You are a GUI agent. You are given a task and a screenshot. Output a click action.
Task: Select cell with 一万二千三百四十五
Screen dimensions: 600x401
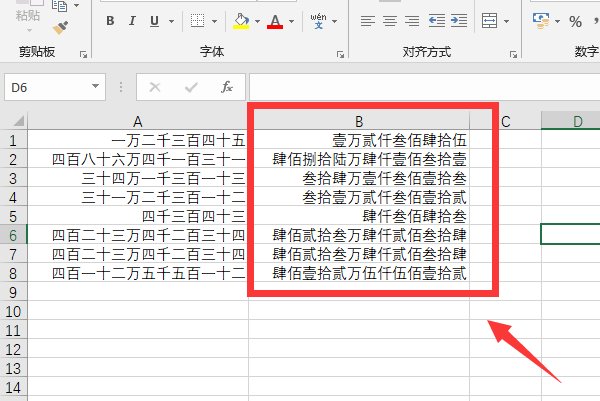138,140
